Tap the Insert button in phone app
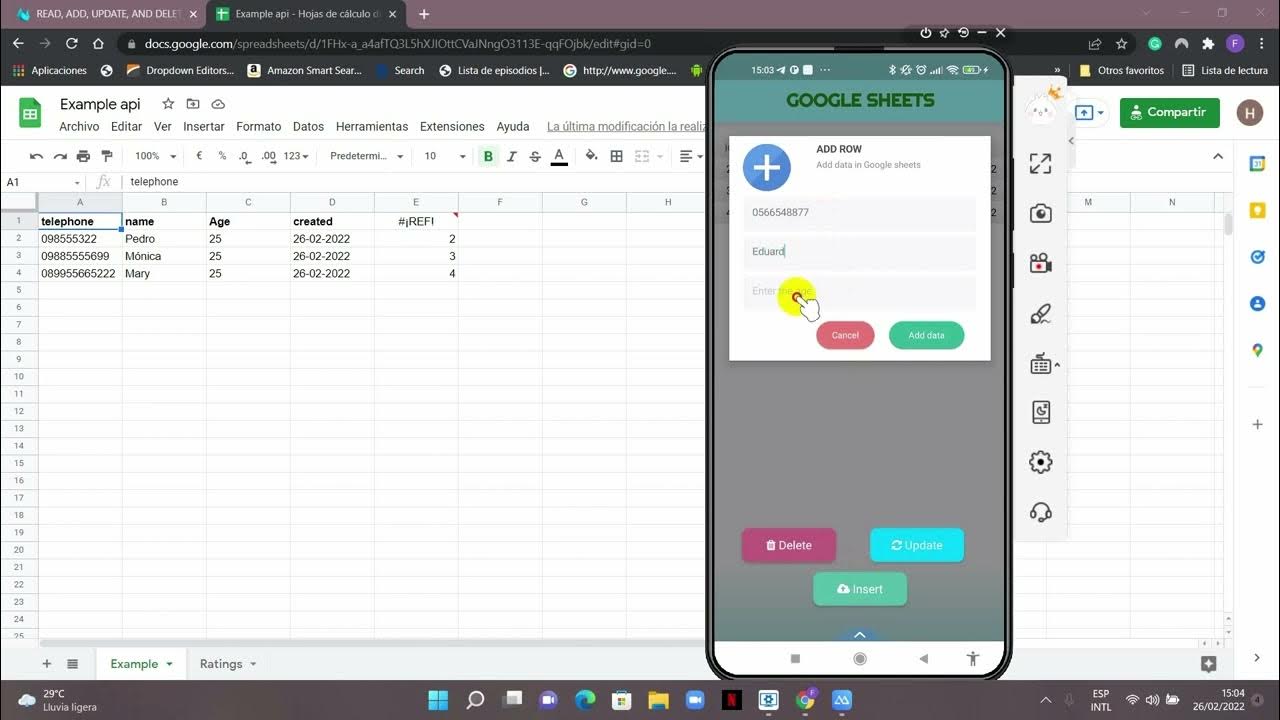The width and height of the screenshot is (1280, 720). [x=860, y=589]
